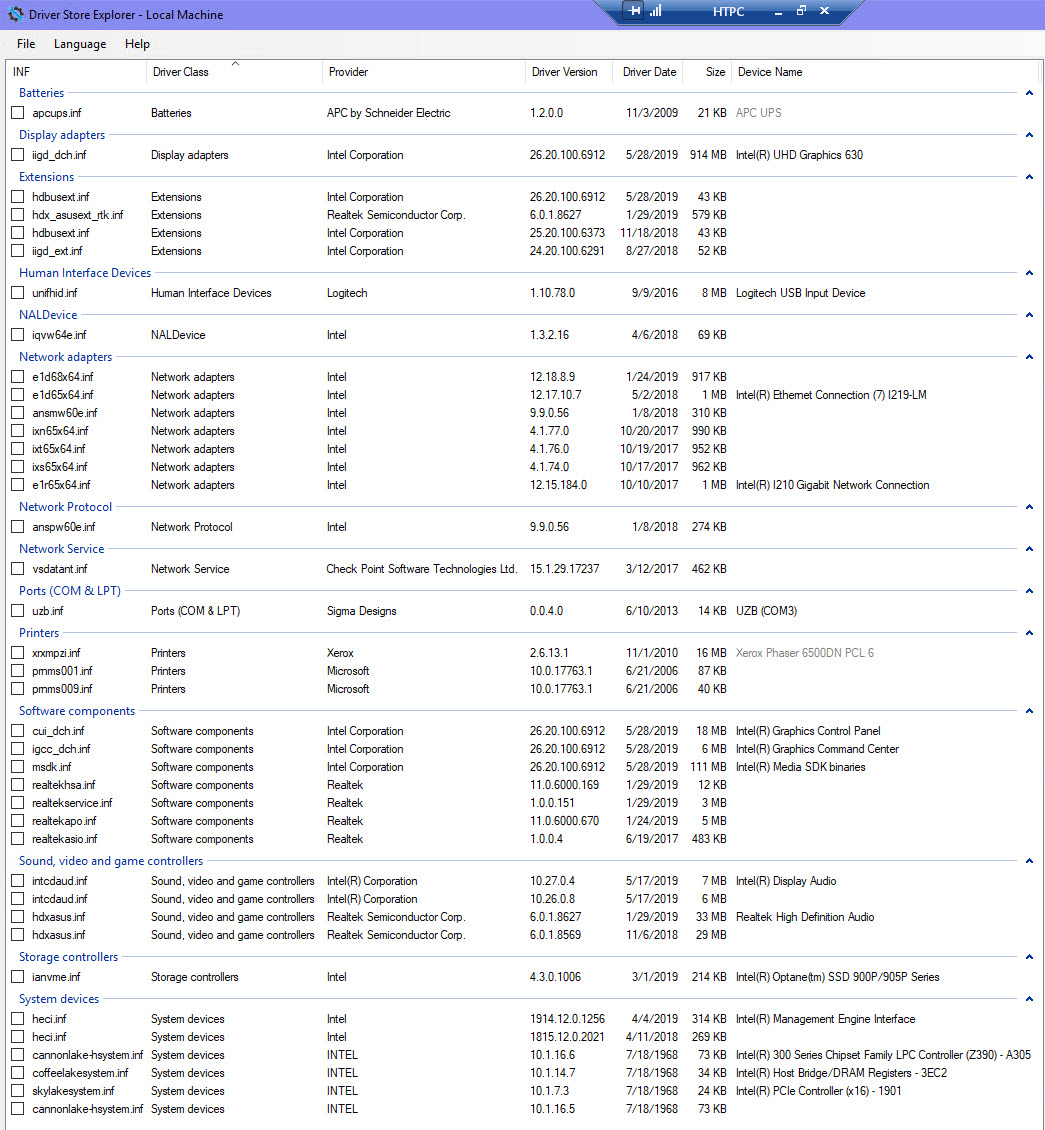Tick the hdx_asusext_rtk.inf checkbox
This screenshot has width=1045, height=1130.
coord(18,215)
